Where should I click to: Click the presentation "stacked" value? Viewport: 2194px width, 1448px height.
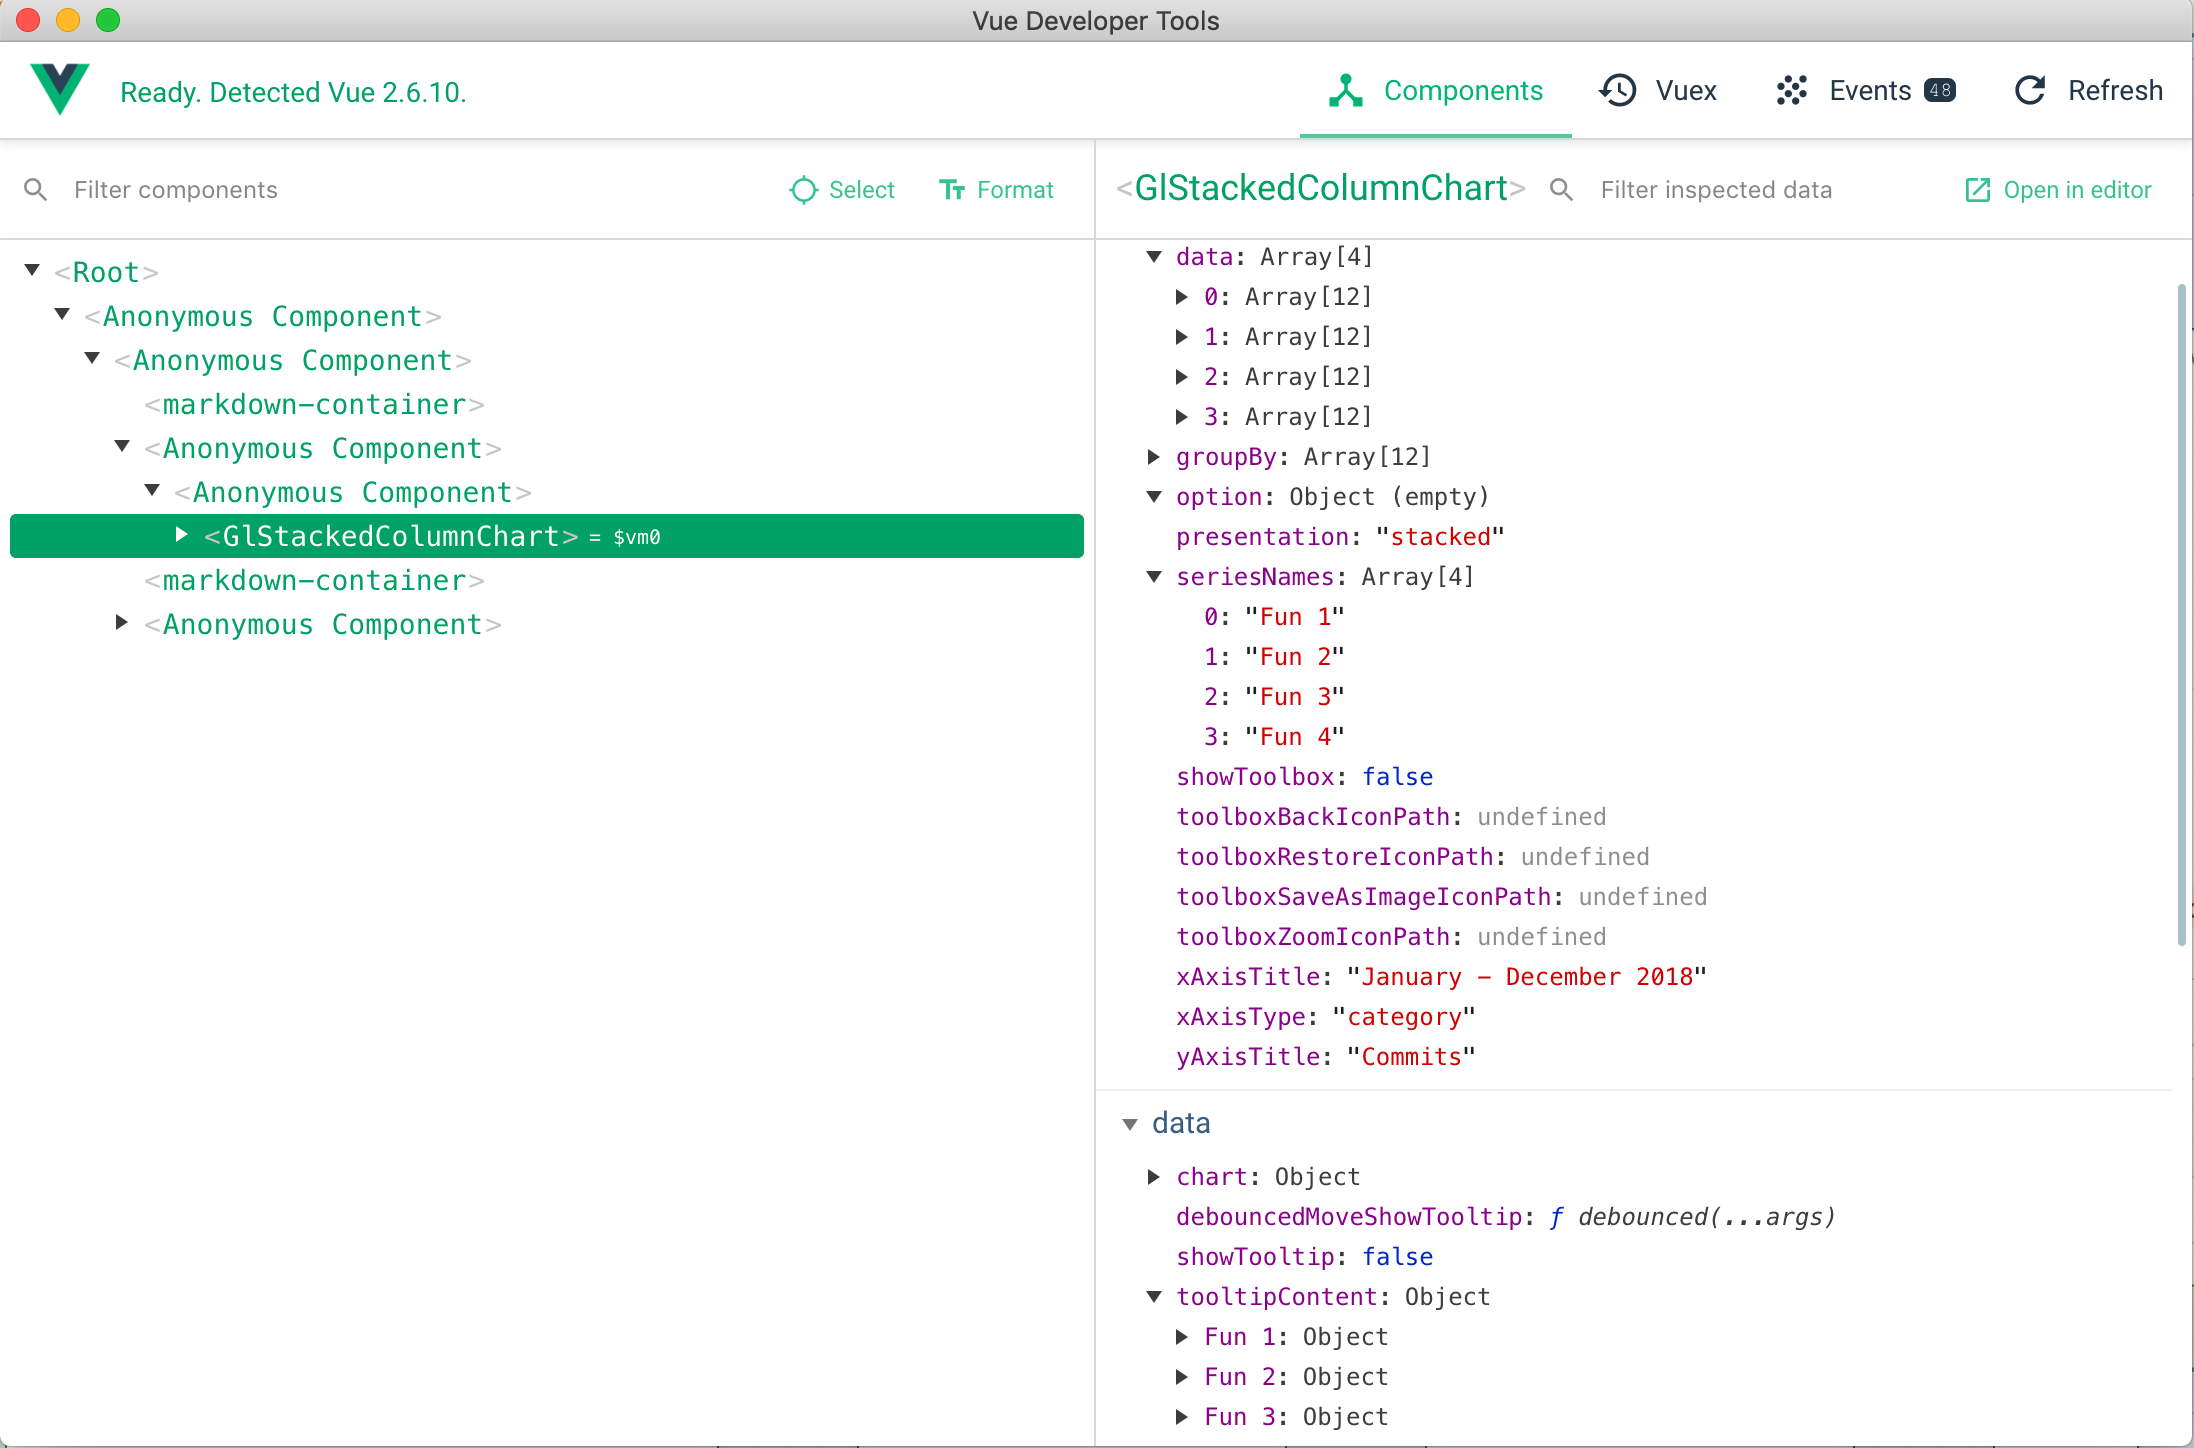(x=1440, y=537)
